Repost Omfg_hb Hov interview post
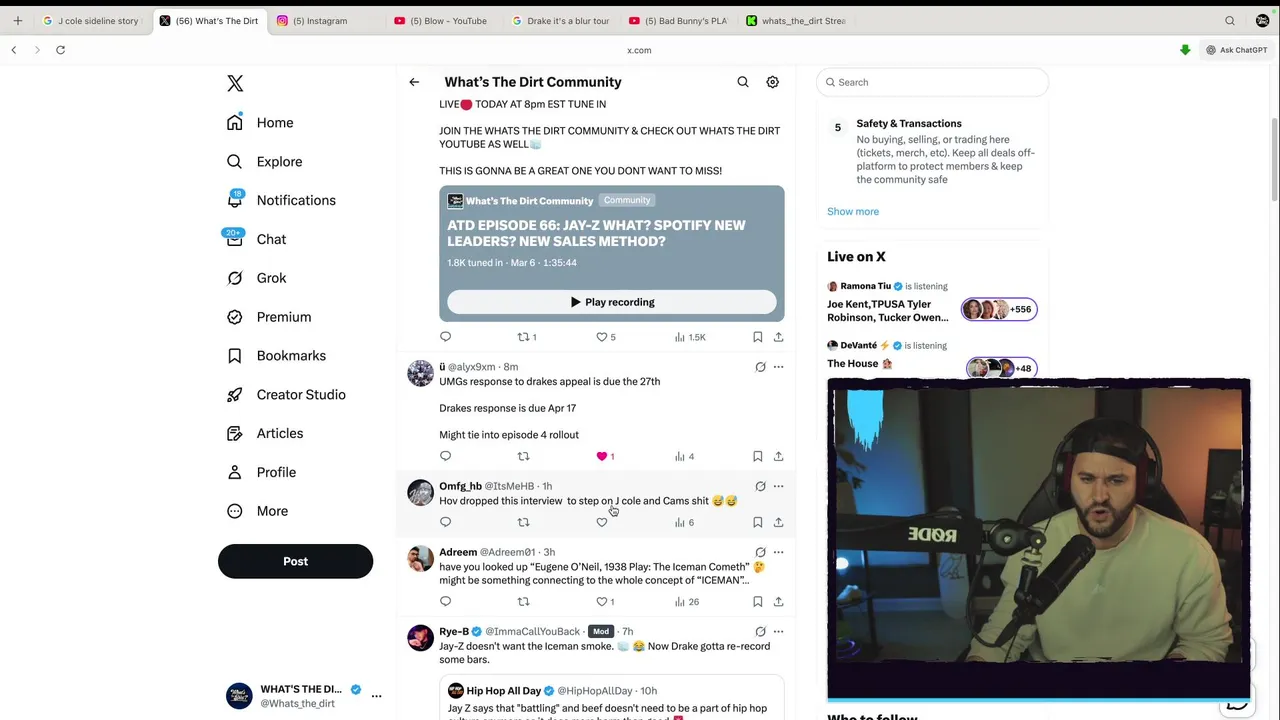Viewport: 1280px width, 720px height. coord(523,522)
